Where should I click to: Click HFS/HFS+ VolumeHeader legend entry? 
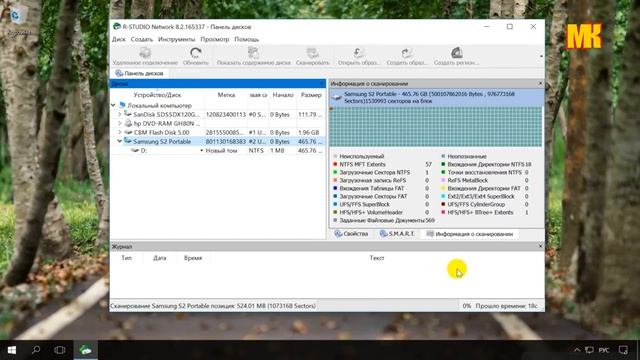(371, 212)
